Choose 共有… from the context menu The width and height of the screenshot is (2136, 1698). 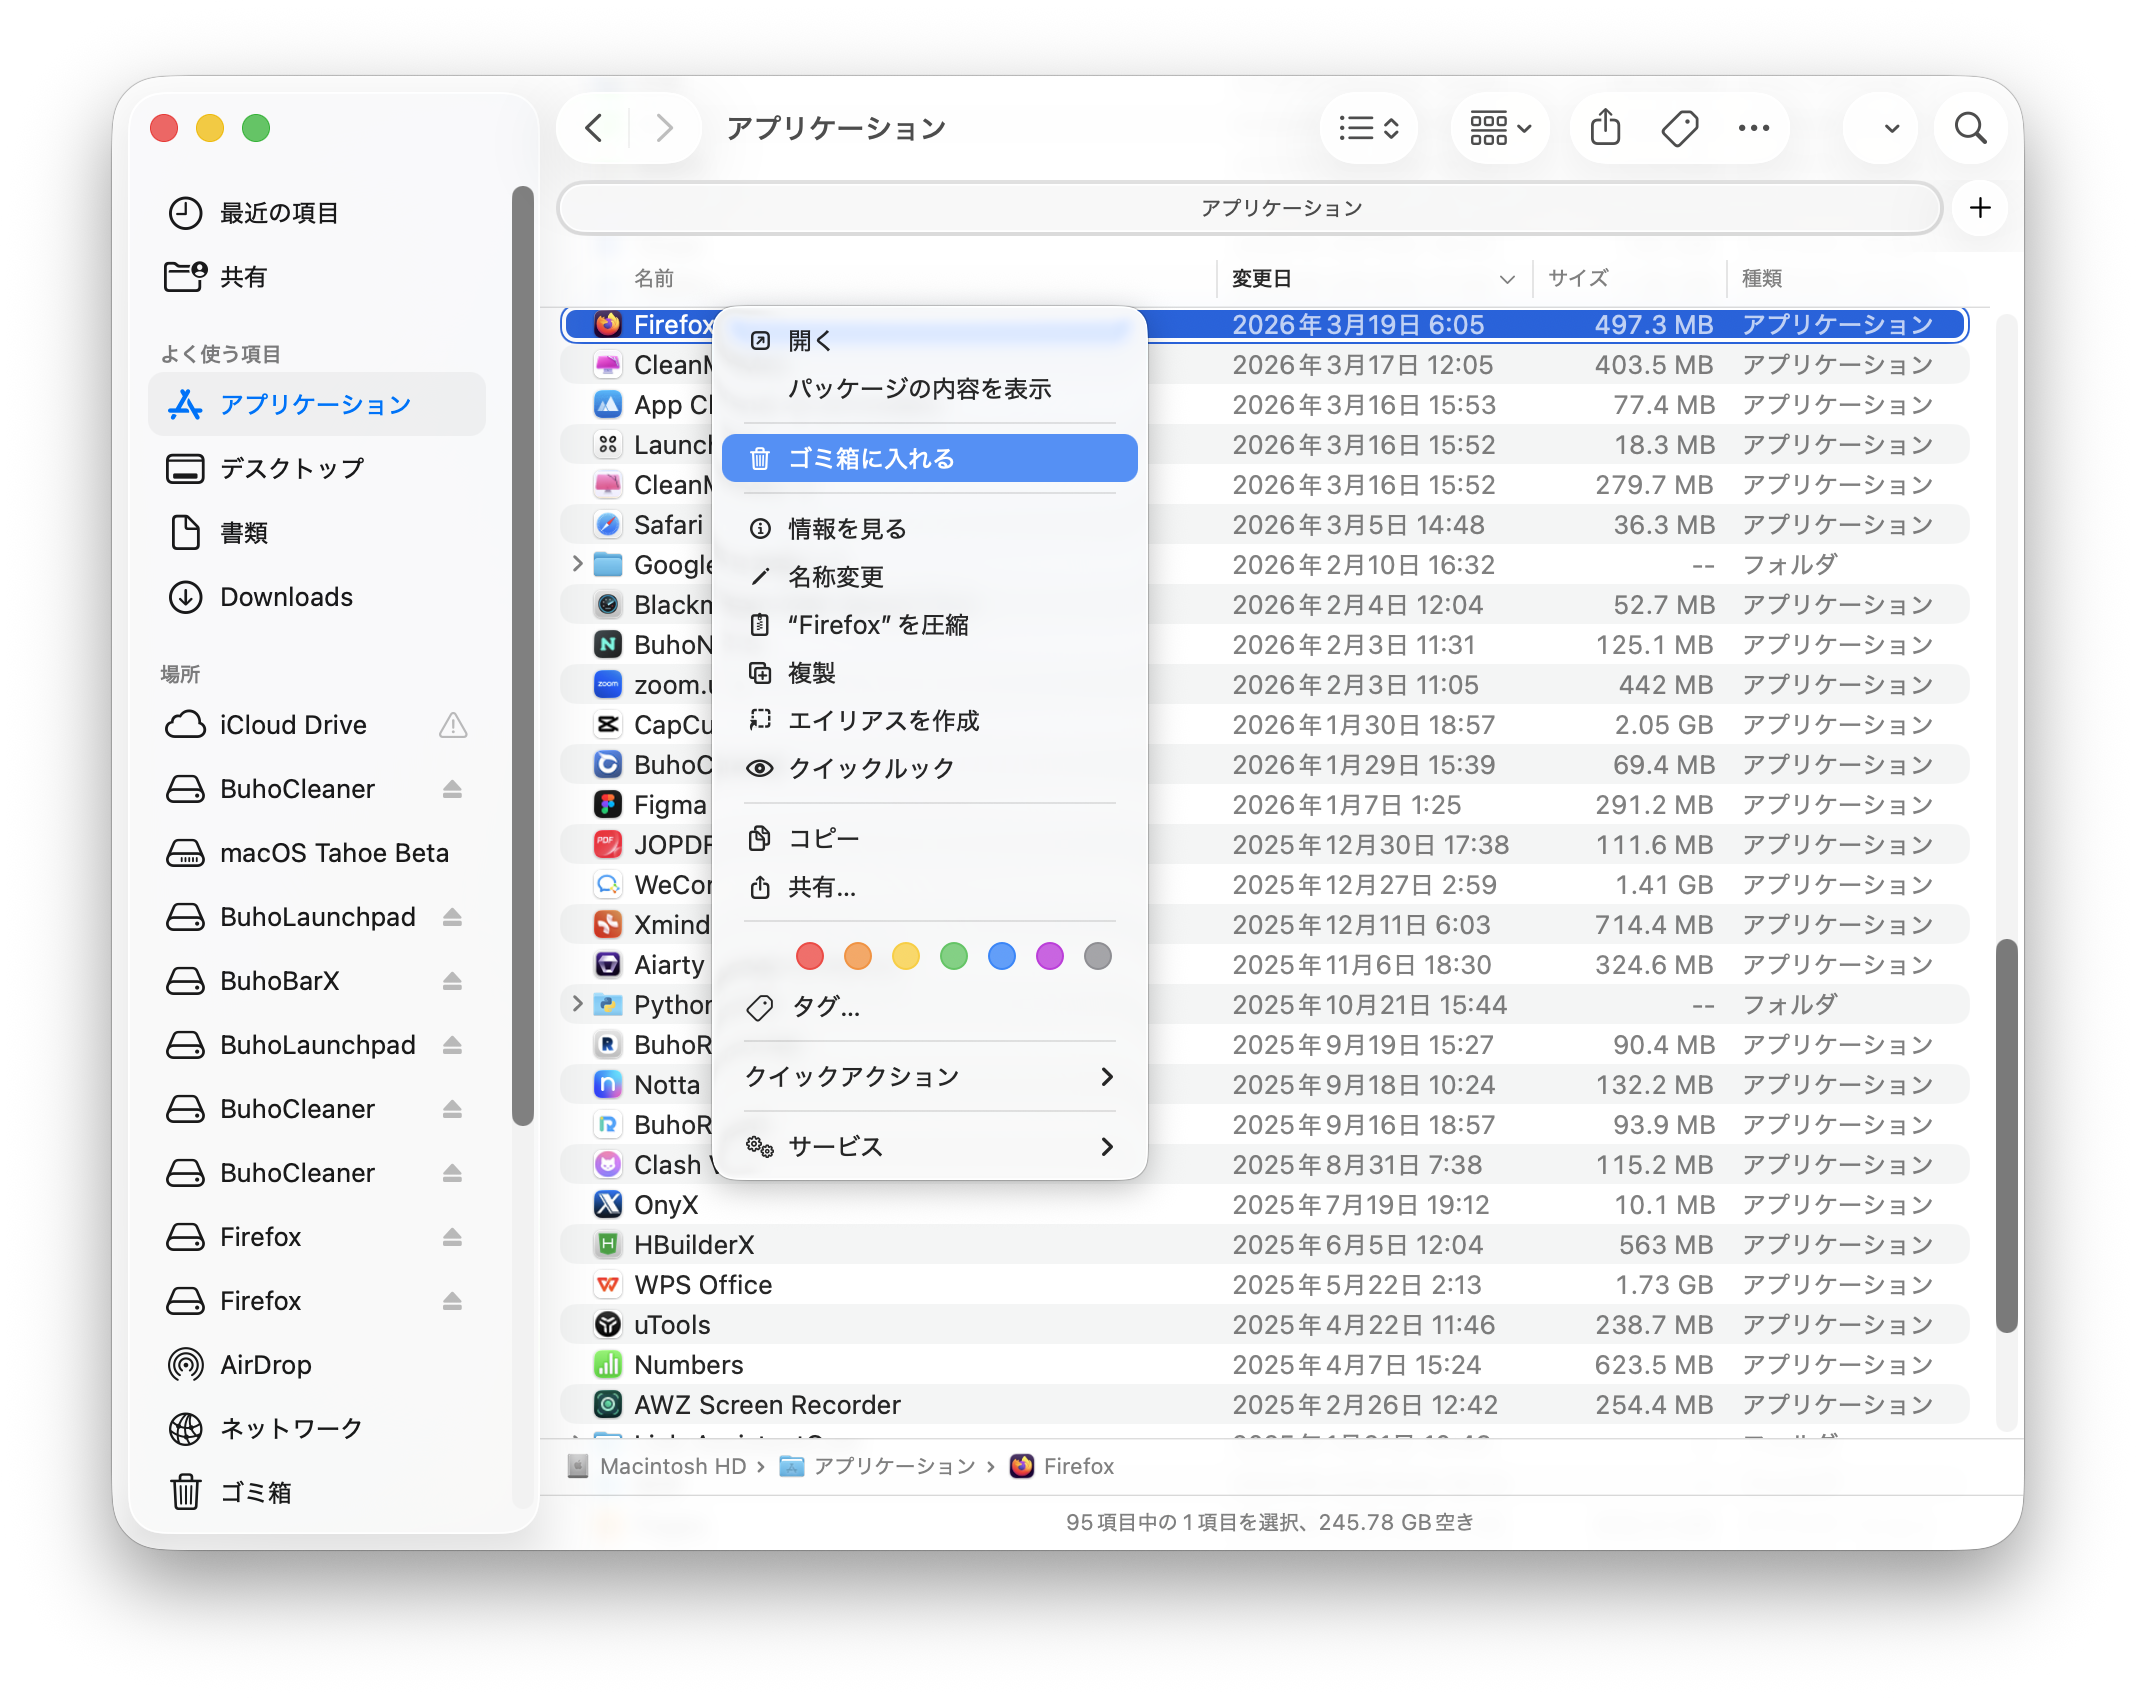pyautogui.click(x=930, y=887)
